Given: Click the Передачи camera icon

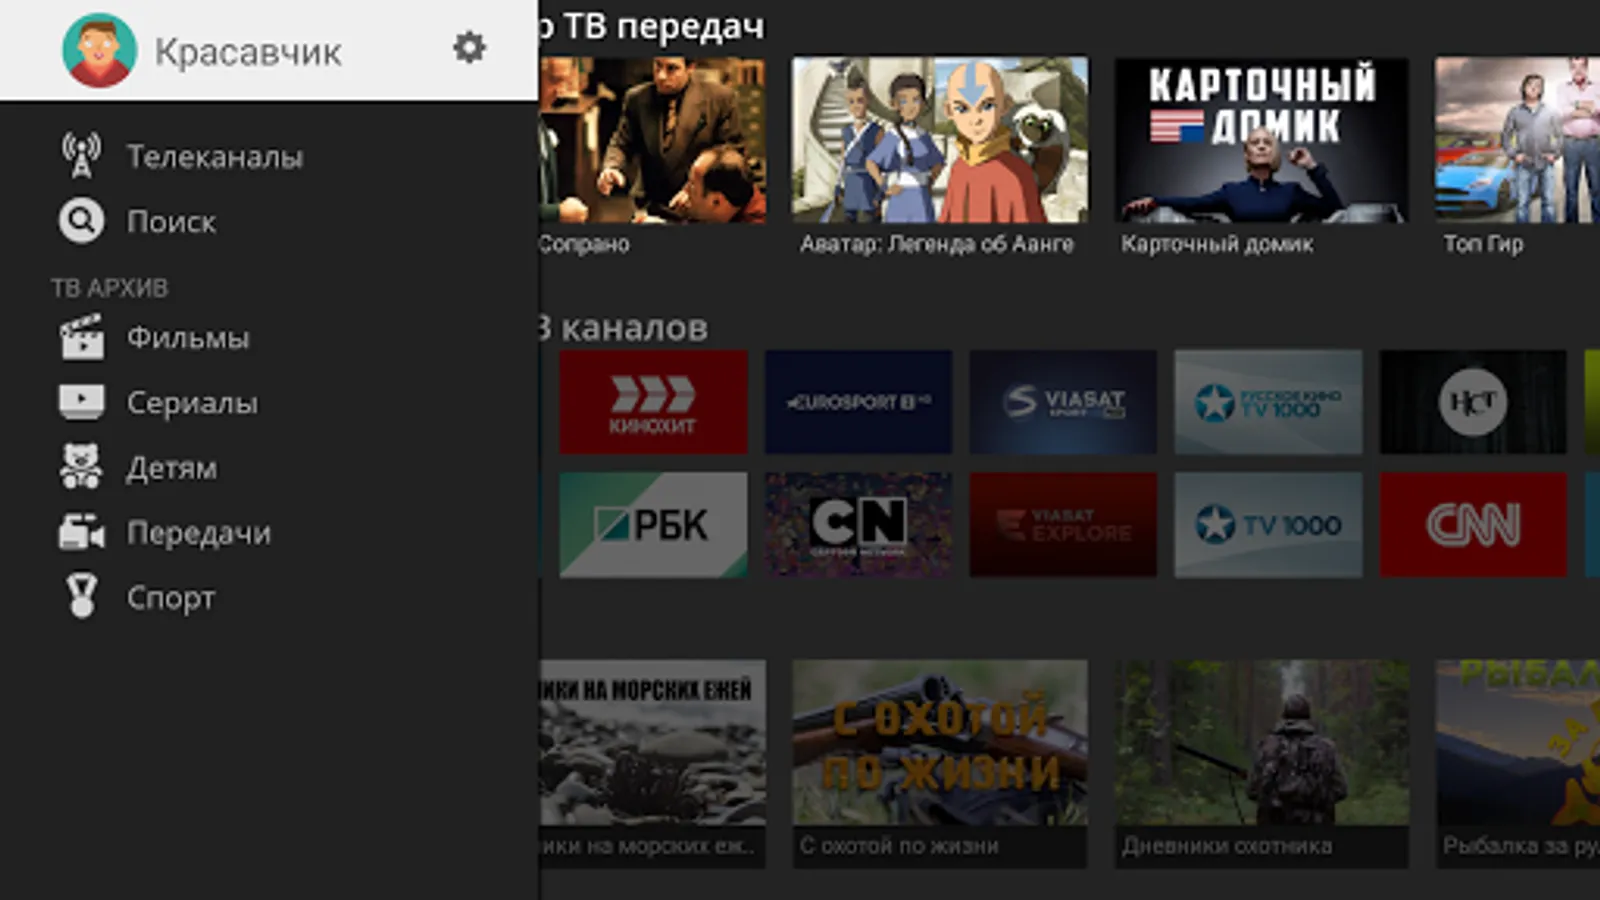Looking at the screenshot, I should click(x=81, y=532).
